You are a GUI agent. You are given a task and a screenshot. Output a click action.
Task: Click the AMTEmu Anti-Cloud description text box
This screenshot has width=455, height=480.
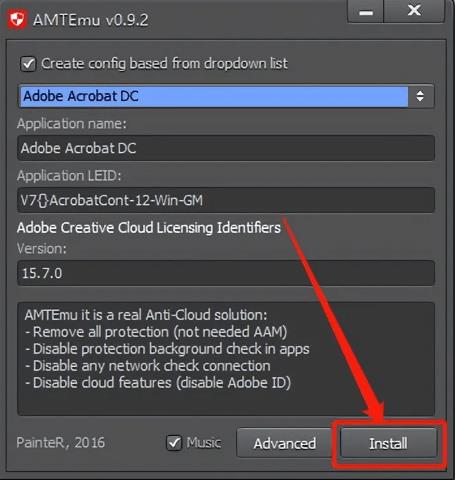[x=226, y=359]
